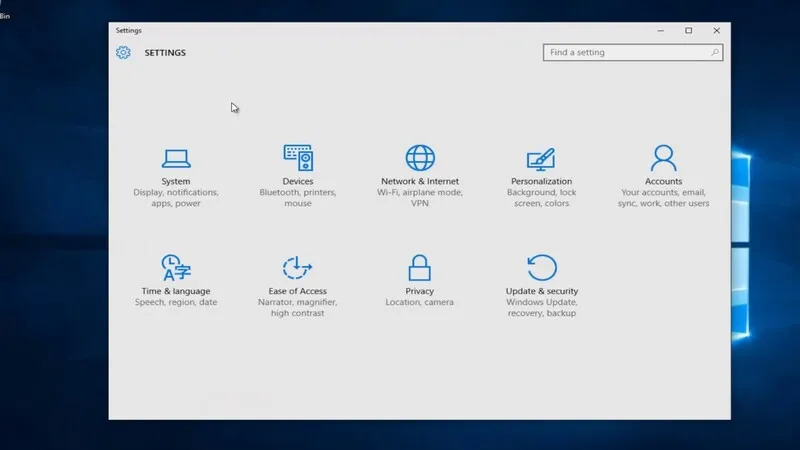Open the Update & security refresh icon

coord(542,267)
